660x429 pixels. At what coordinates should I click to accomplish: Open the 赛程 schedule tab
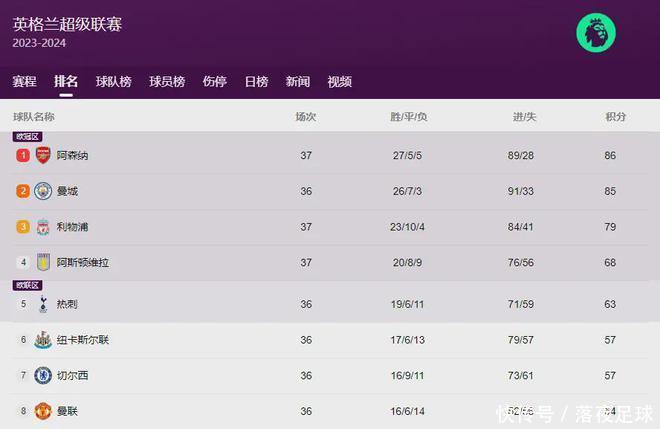(24, 82)
